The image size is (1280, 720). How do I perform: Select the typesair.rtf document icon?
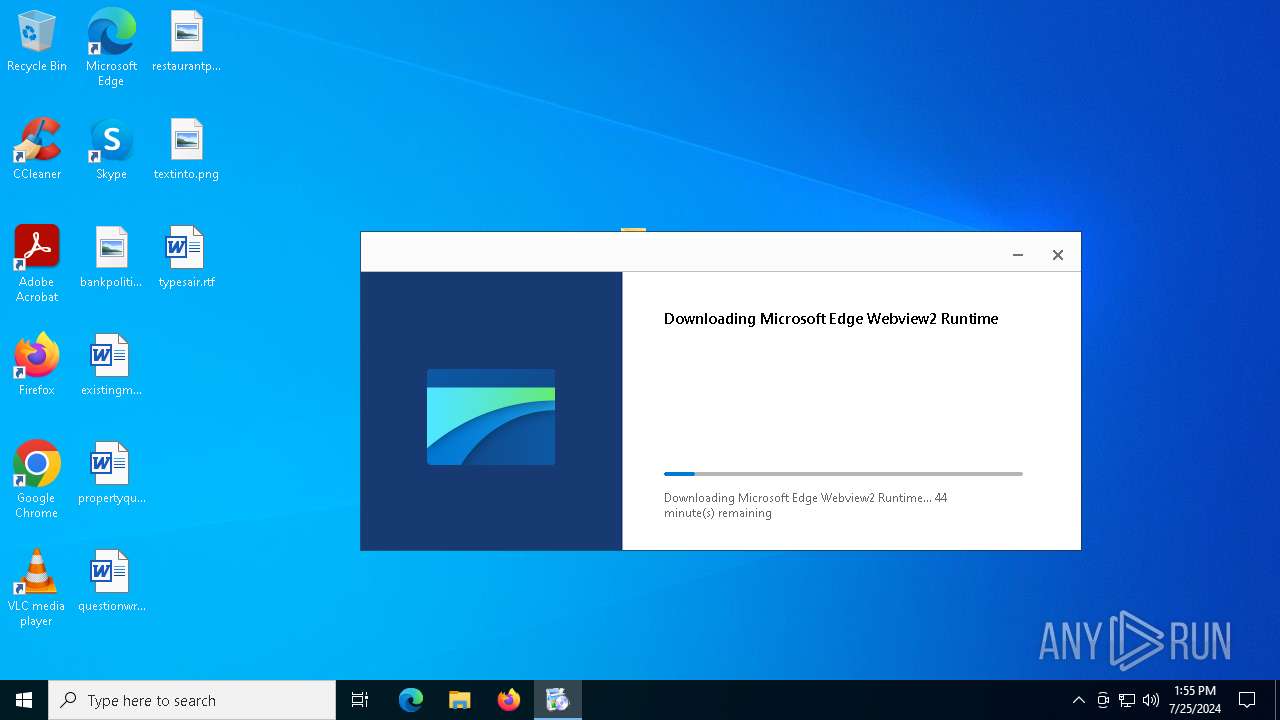tap(186, 258)
